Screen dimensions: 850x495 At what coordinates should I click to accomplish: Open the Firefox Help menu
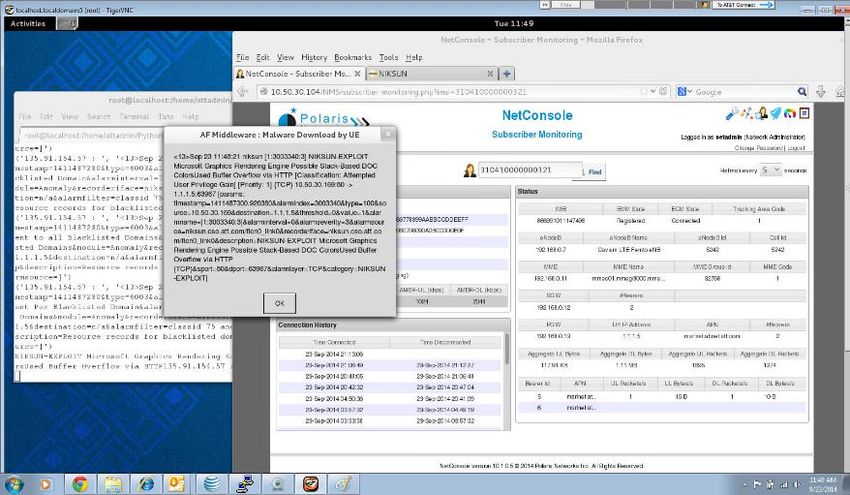coord(414,57)
